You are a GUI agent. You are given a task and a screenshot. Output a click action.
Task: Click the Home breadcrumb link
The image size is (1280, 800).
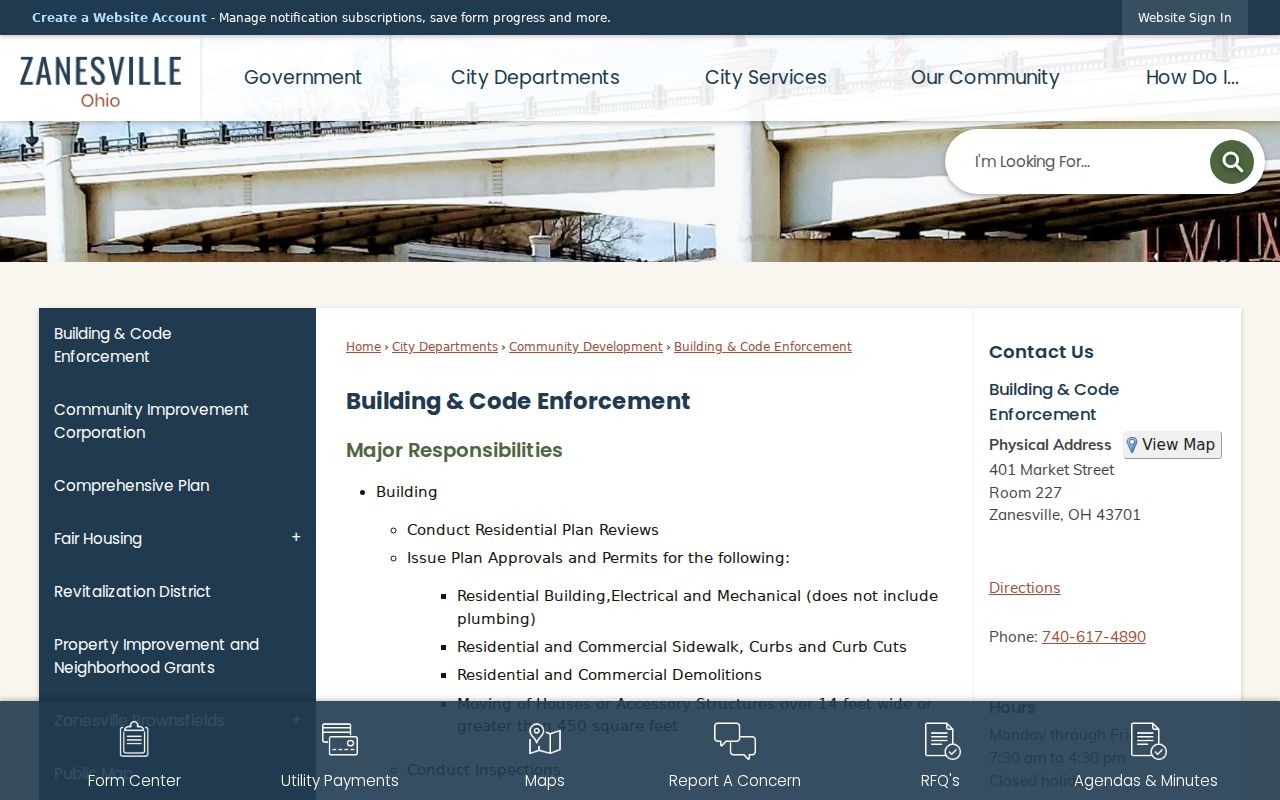click(363, 347)
